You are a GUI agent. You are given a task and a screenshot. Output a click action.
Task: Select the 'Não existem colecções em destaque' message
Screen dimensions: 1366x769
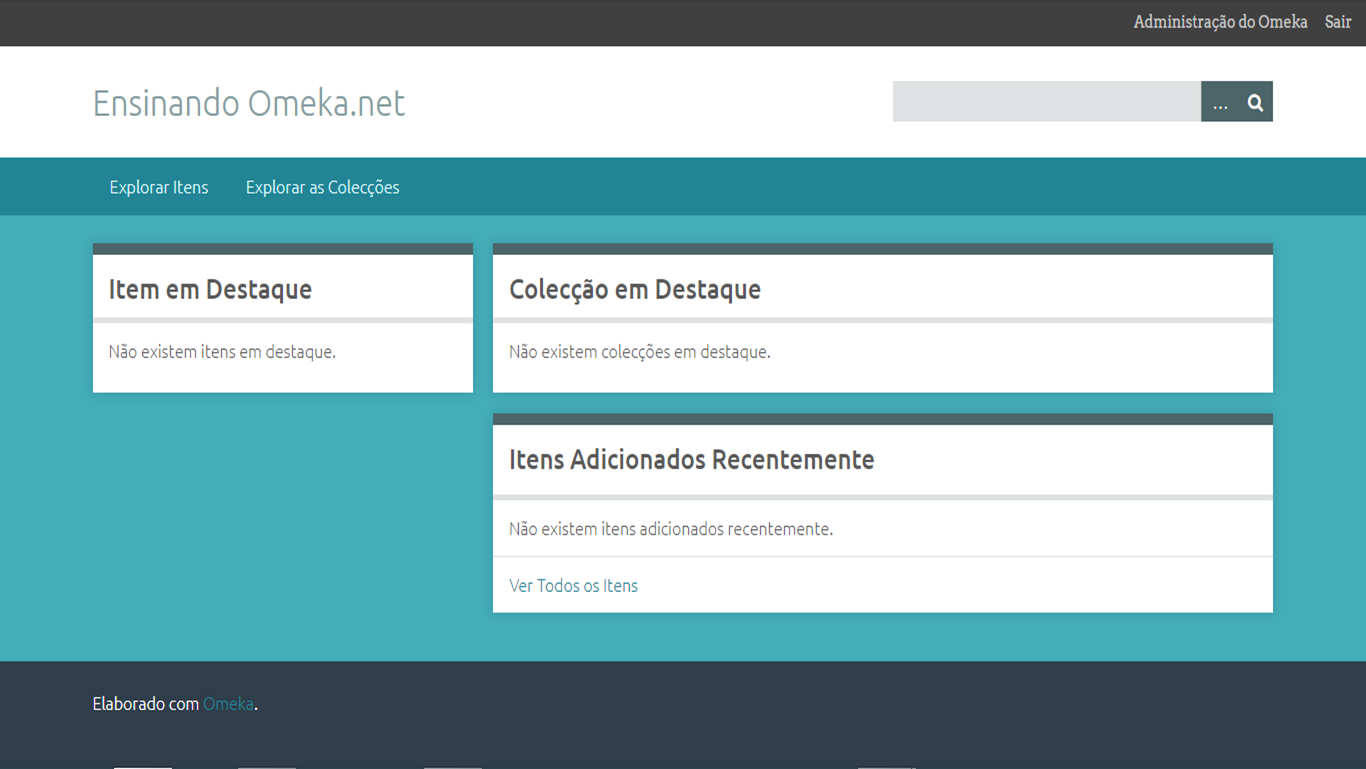[639, 352]
